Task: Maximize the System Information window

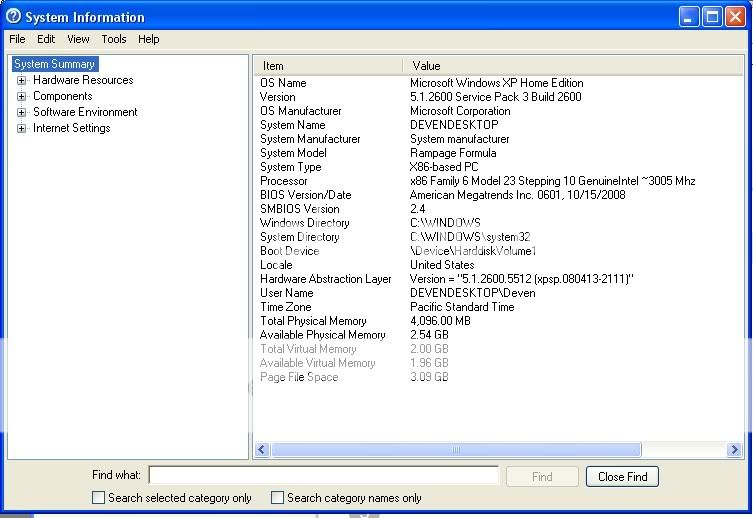Action: (x=712, y=17)
